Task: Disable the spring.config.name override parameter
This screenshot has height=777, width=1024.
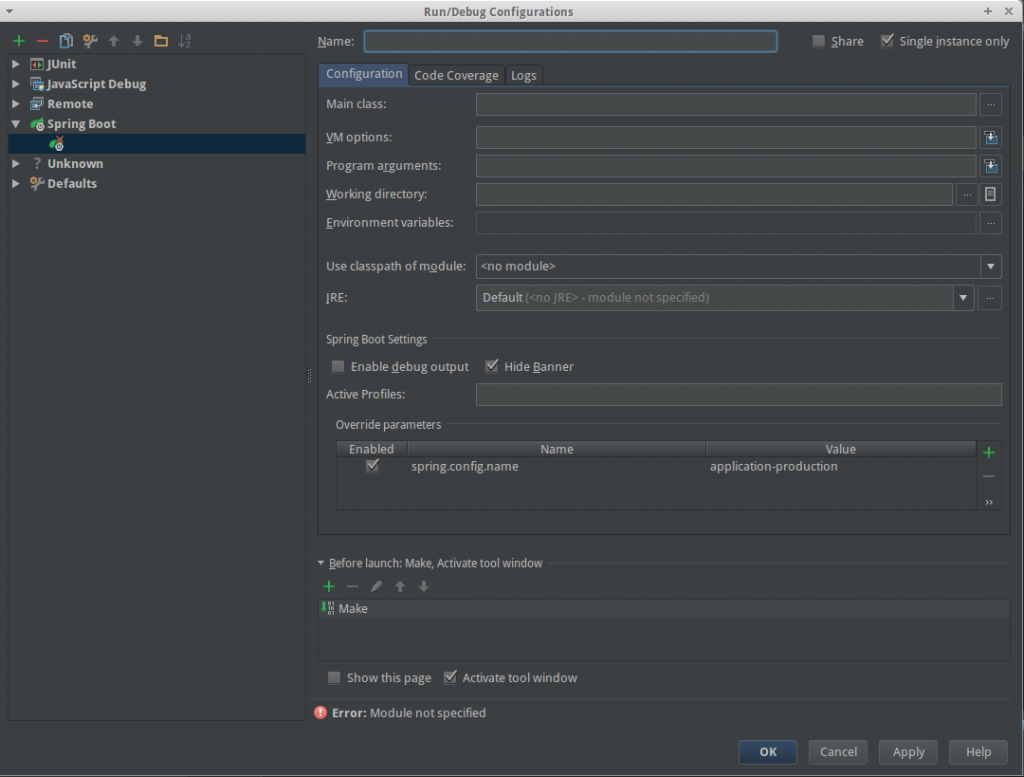Action: [372, 466]
